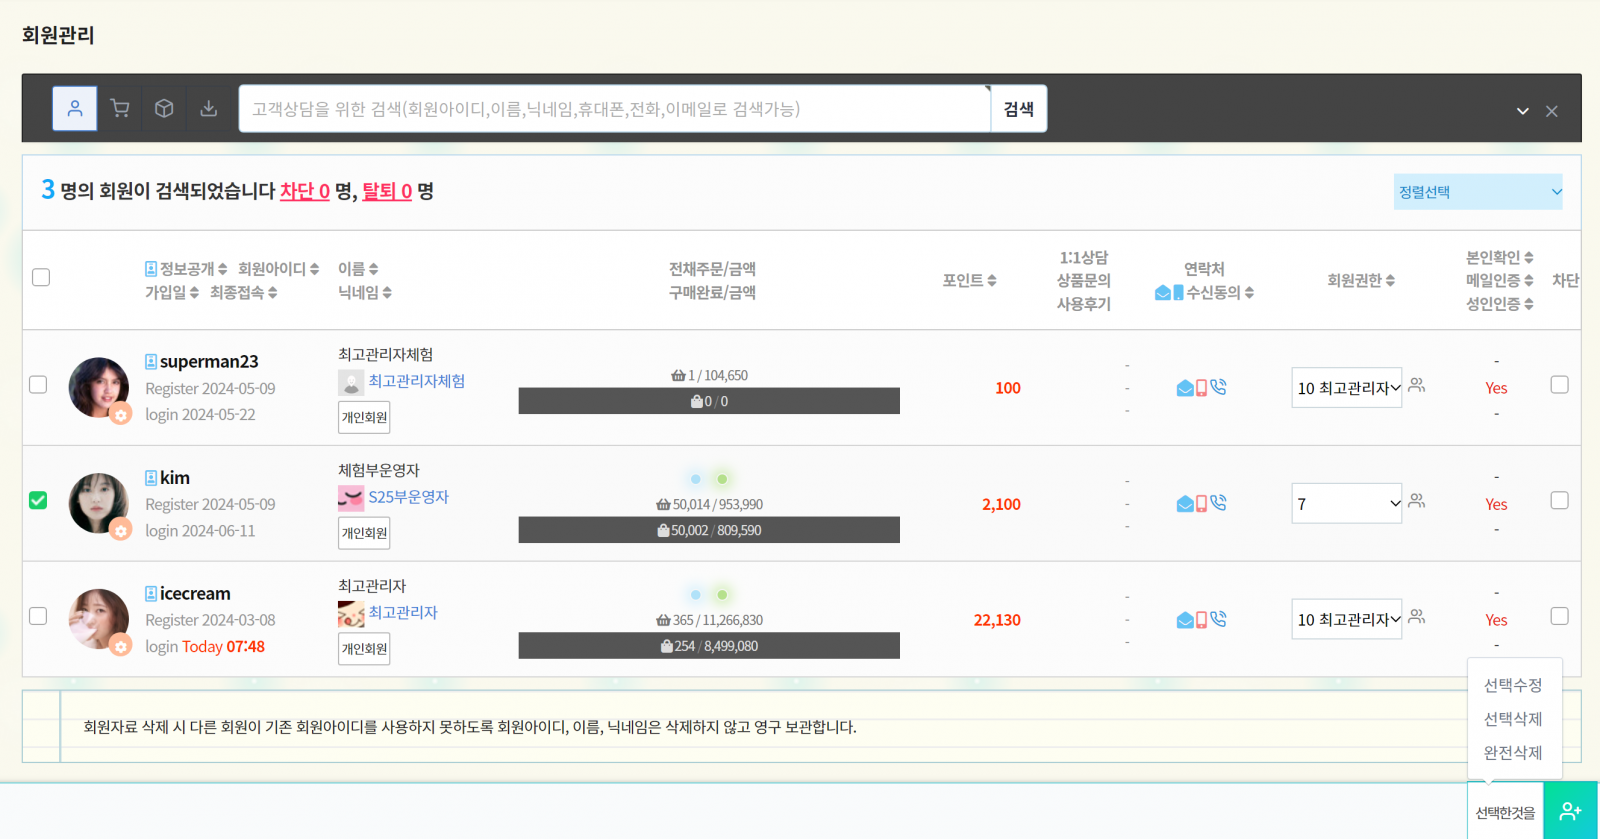The image size is (1600, 839).
Task: Check the select-all checkbox in table header
Action: (x=41, y=277)
